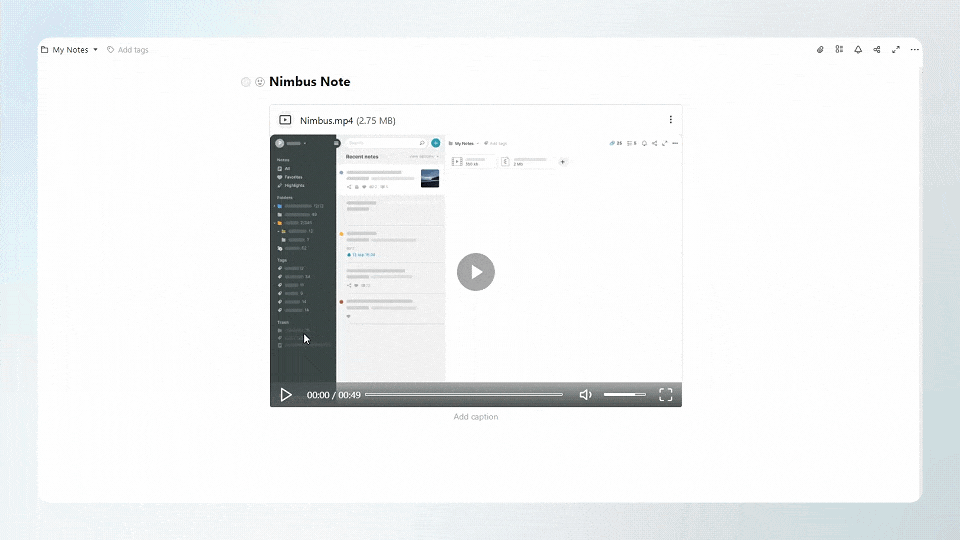Enter video fullscreen mode
The width and height of the screenshot is (960, 540).
(x=666, y=395)
